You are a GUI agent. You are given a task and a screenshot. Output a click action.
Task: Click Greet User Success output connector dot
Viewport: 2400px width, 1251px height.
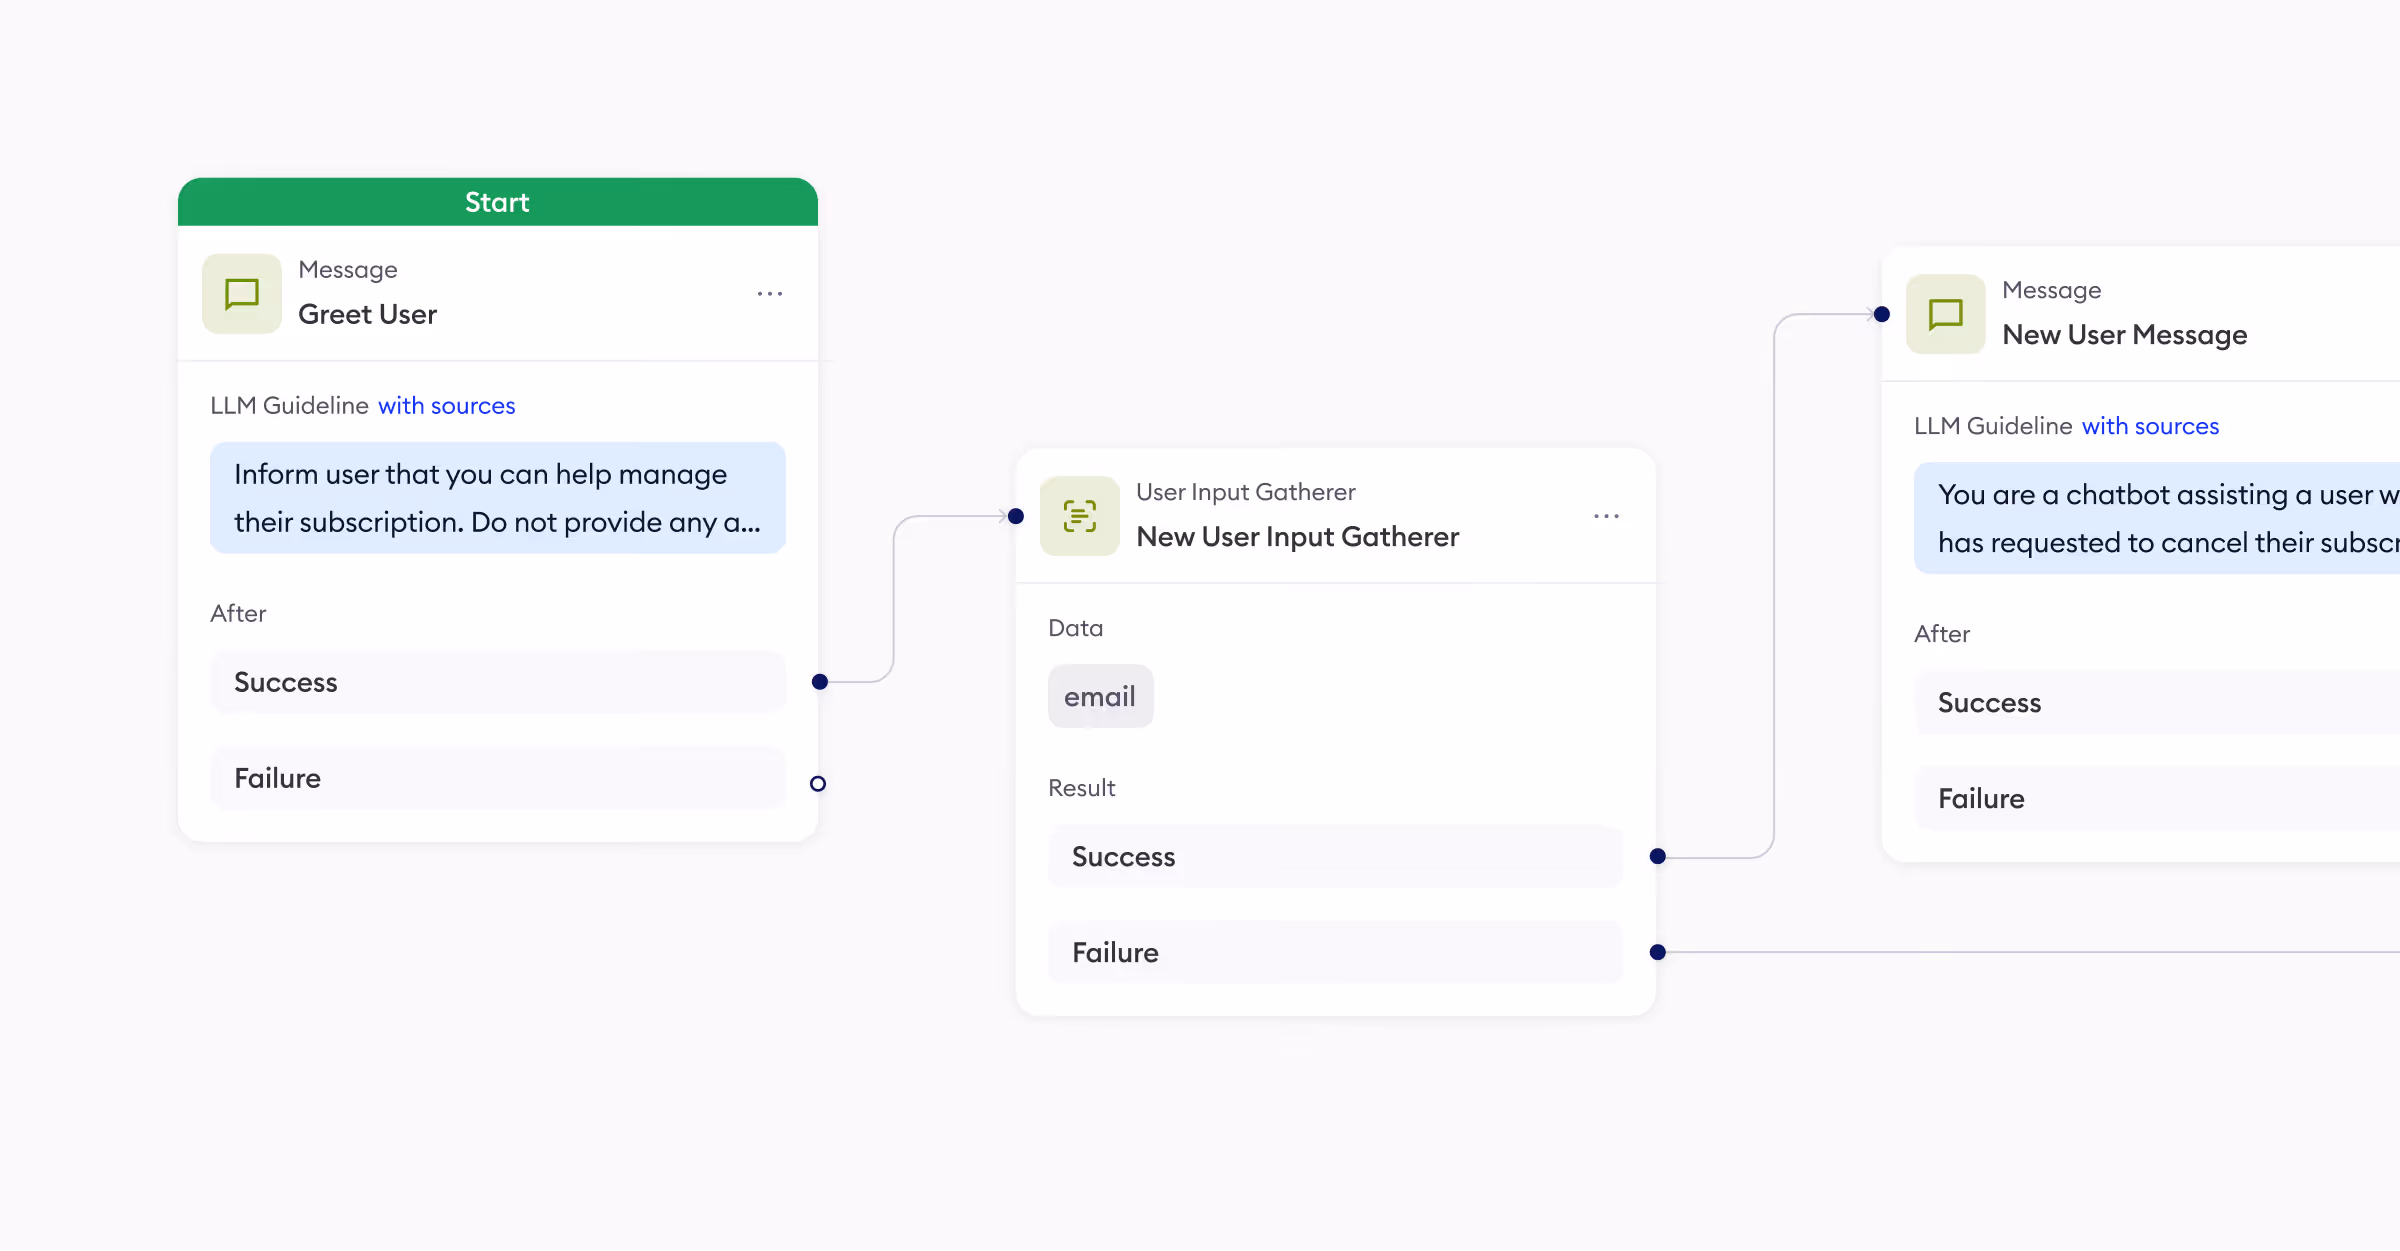[820, 682]
